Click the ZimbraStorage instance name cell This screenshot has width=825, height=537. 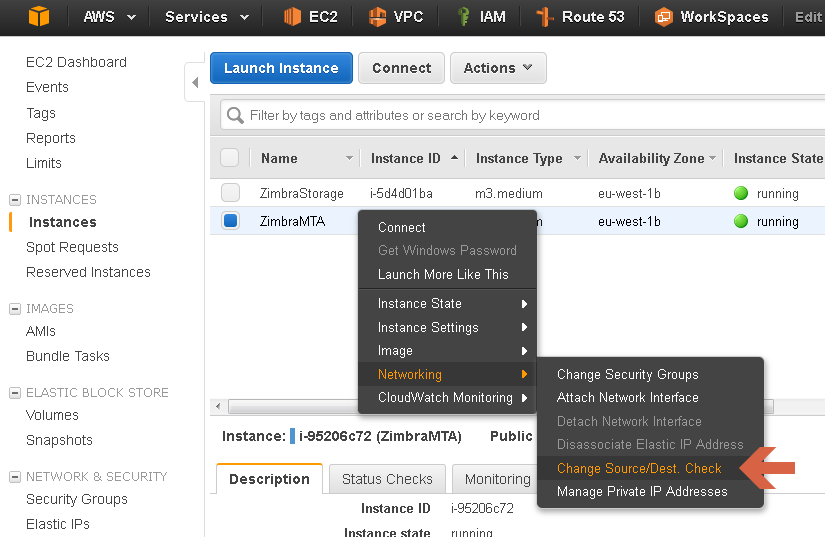point(301,194)
